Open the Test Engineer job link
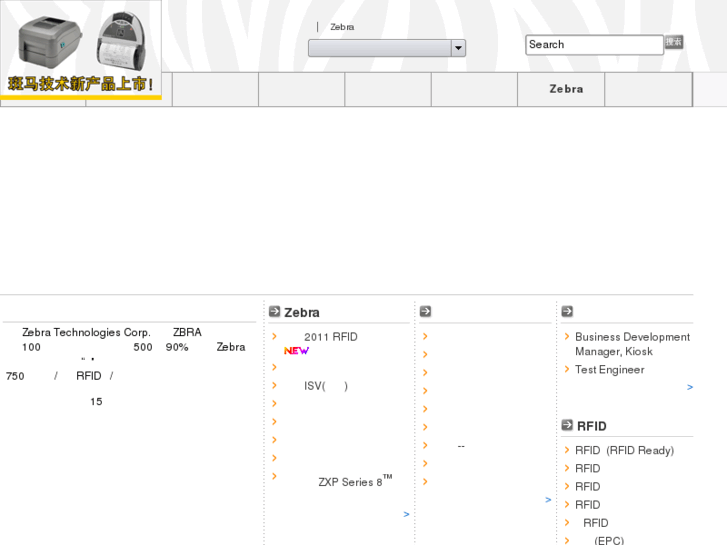 click(610, 370)
